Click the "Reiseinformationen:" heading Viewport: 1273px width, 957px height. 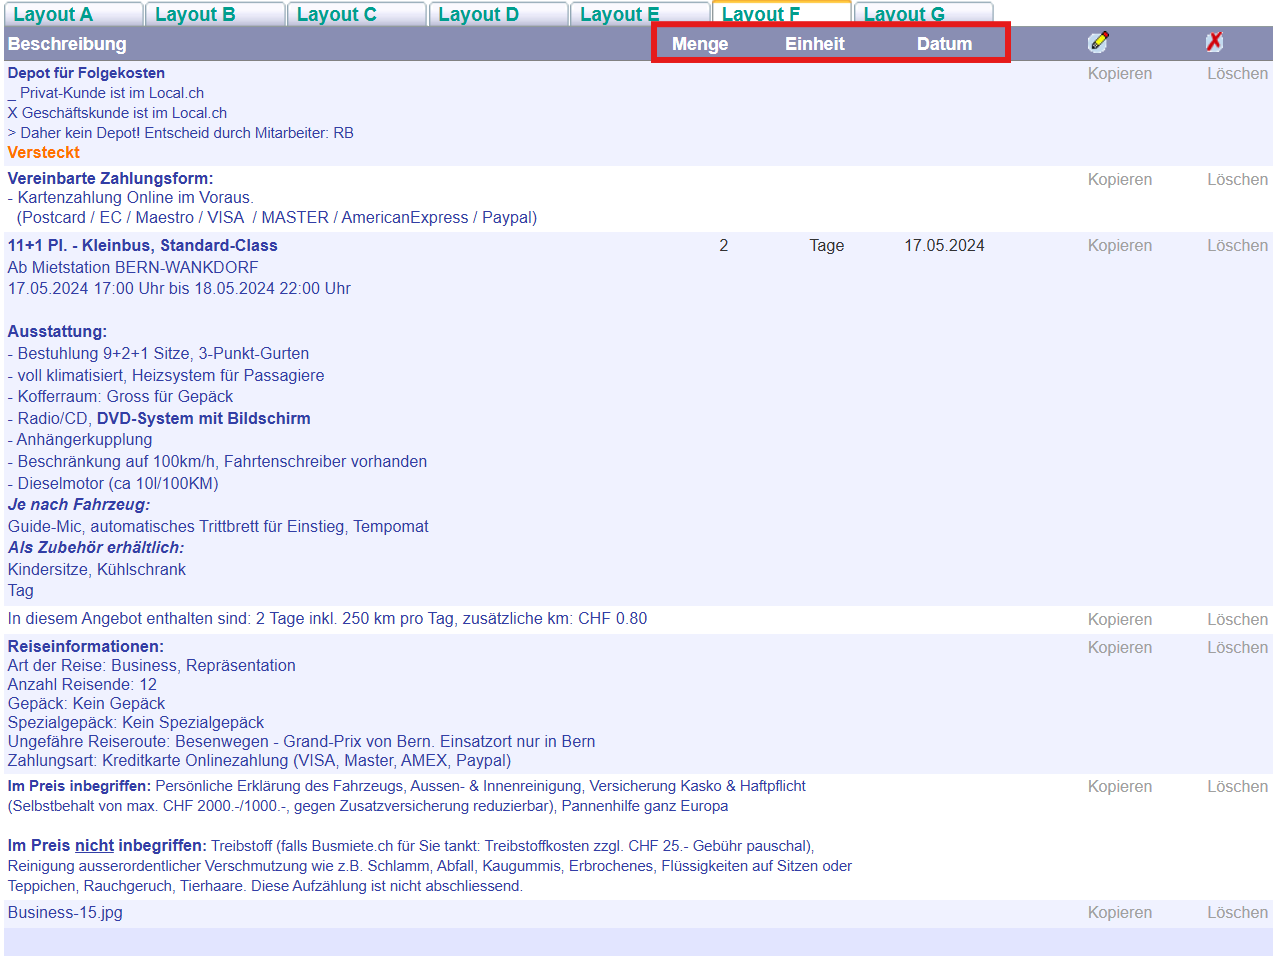(x=86, y=647)
